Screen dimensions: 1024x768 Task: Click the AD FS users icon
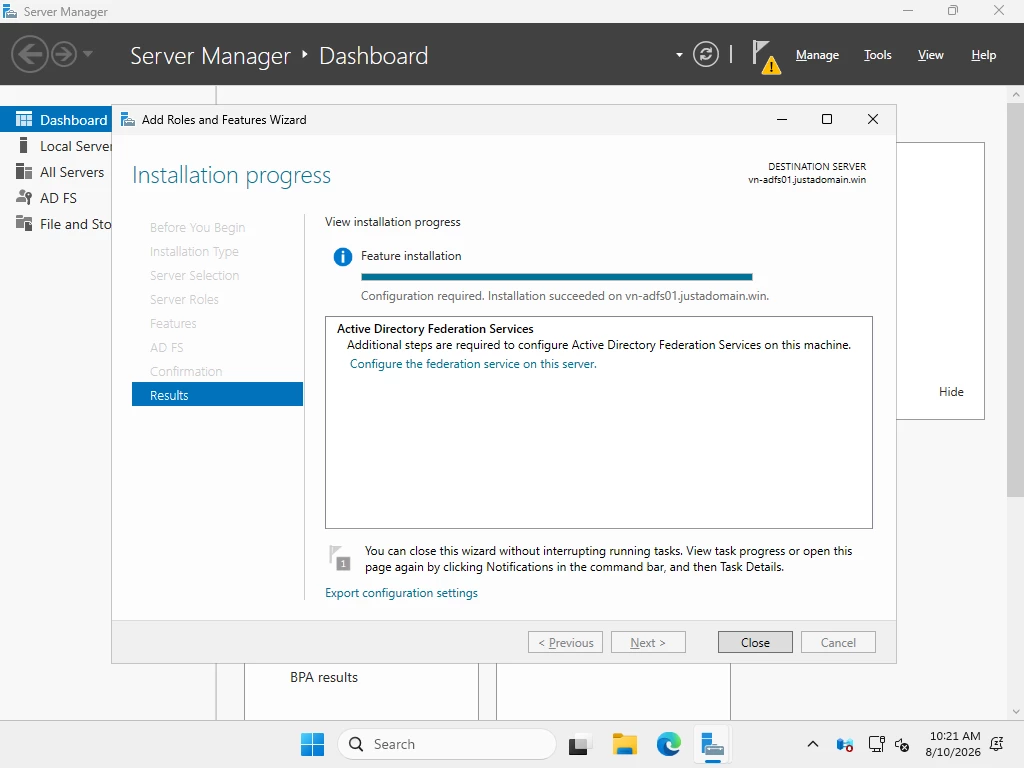click(x=24, y=197)
